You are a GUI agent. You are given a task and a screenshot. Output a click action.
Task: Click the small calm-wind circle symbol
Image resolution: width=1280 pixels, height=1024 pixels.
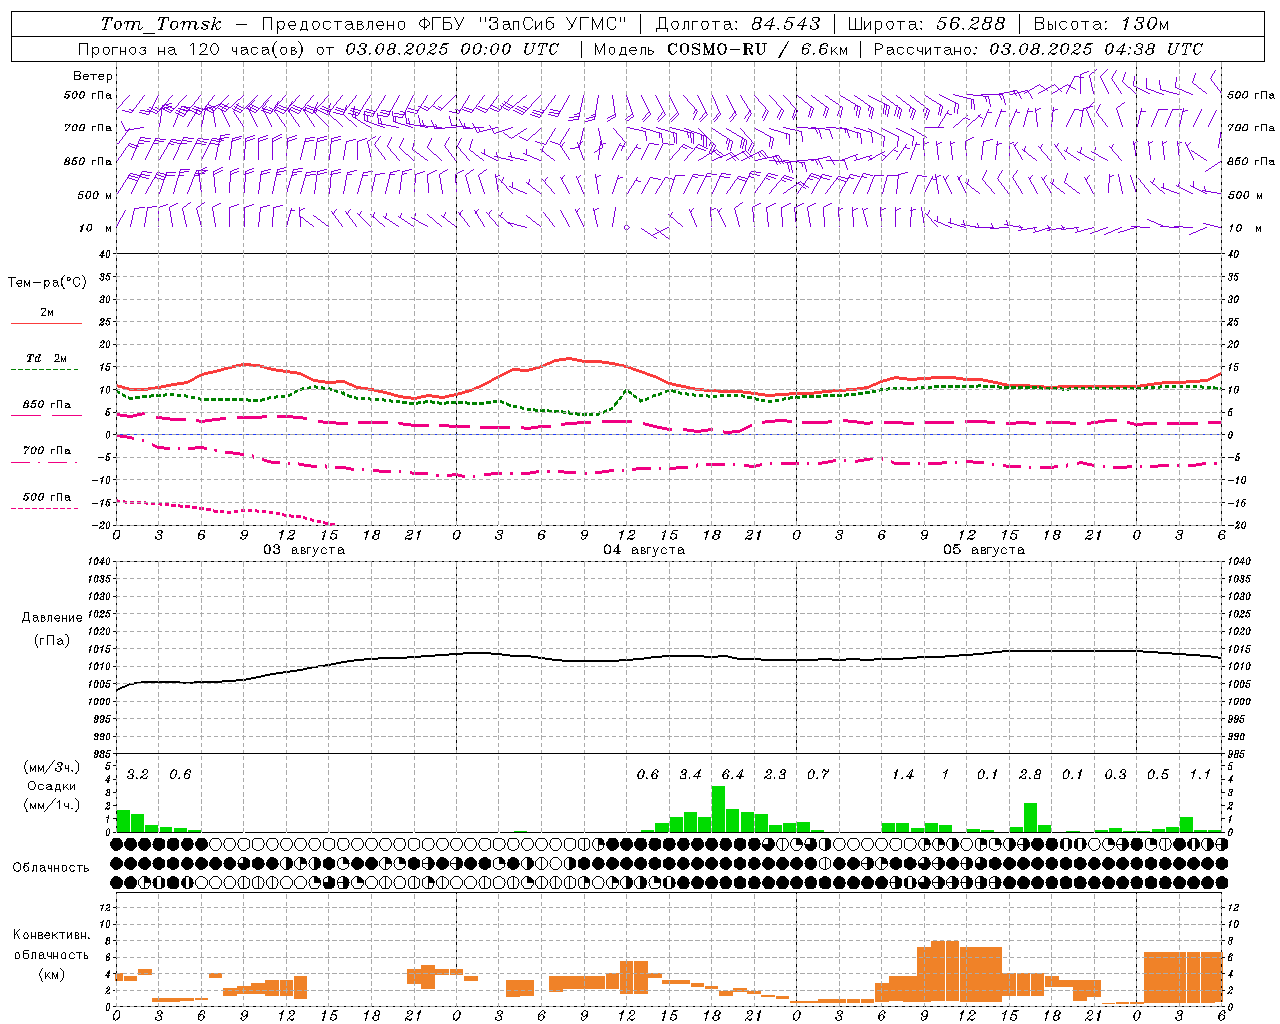627,227
